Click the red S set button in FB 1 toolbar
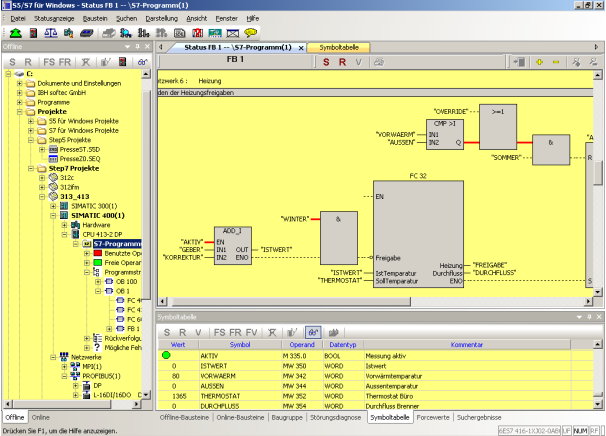 [326, 62]
